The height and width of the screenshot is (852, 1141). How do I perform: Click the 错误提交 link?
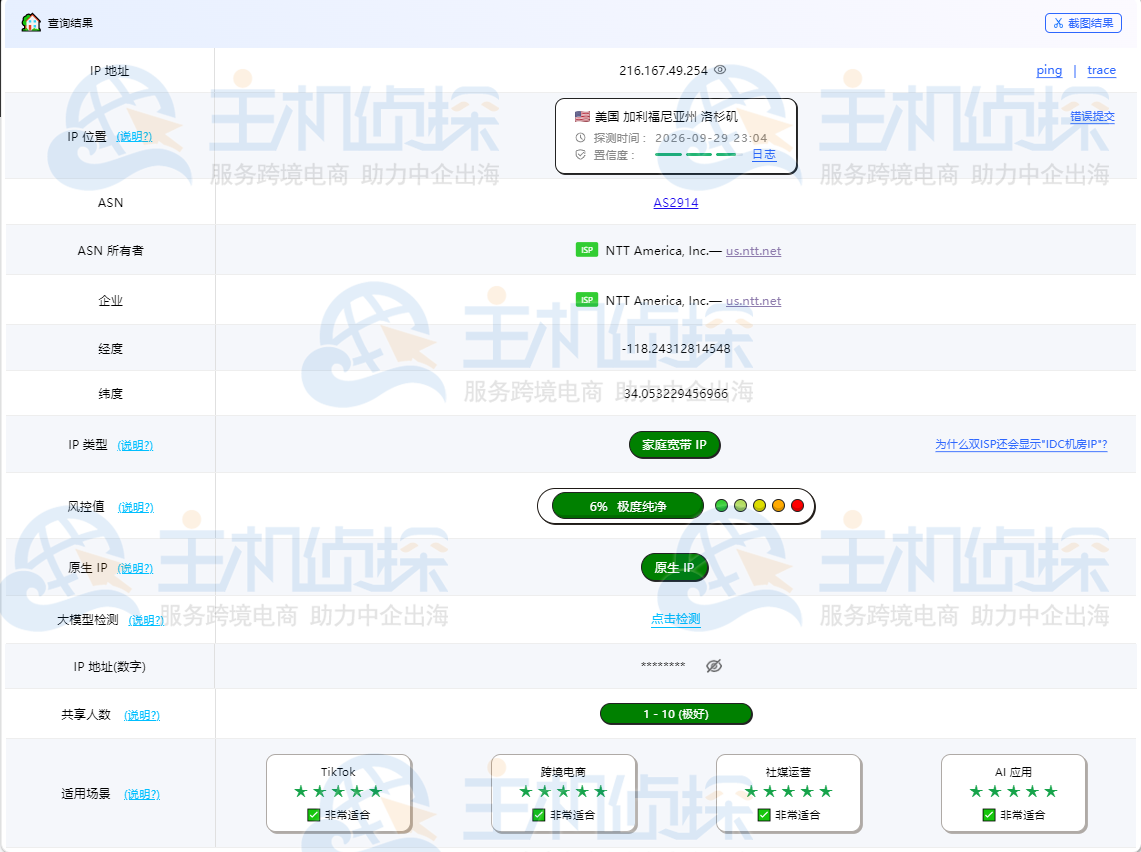point(1092,116)
